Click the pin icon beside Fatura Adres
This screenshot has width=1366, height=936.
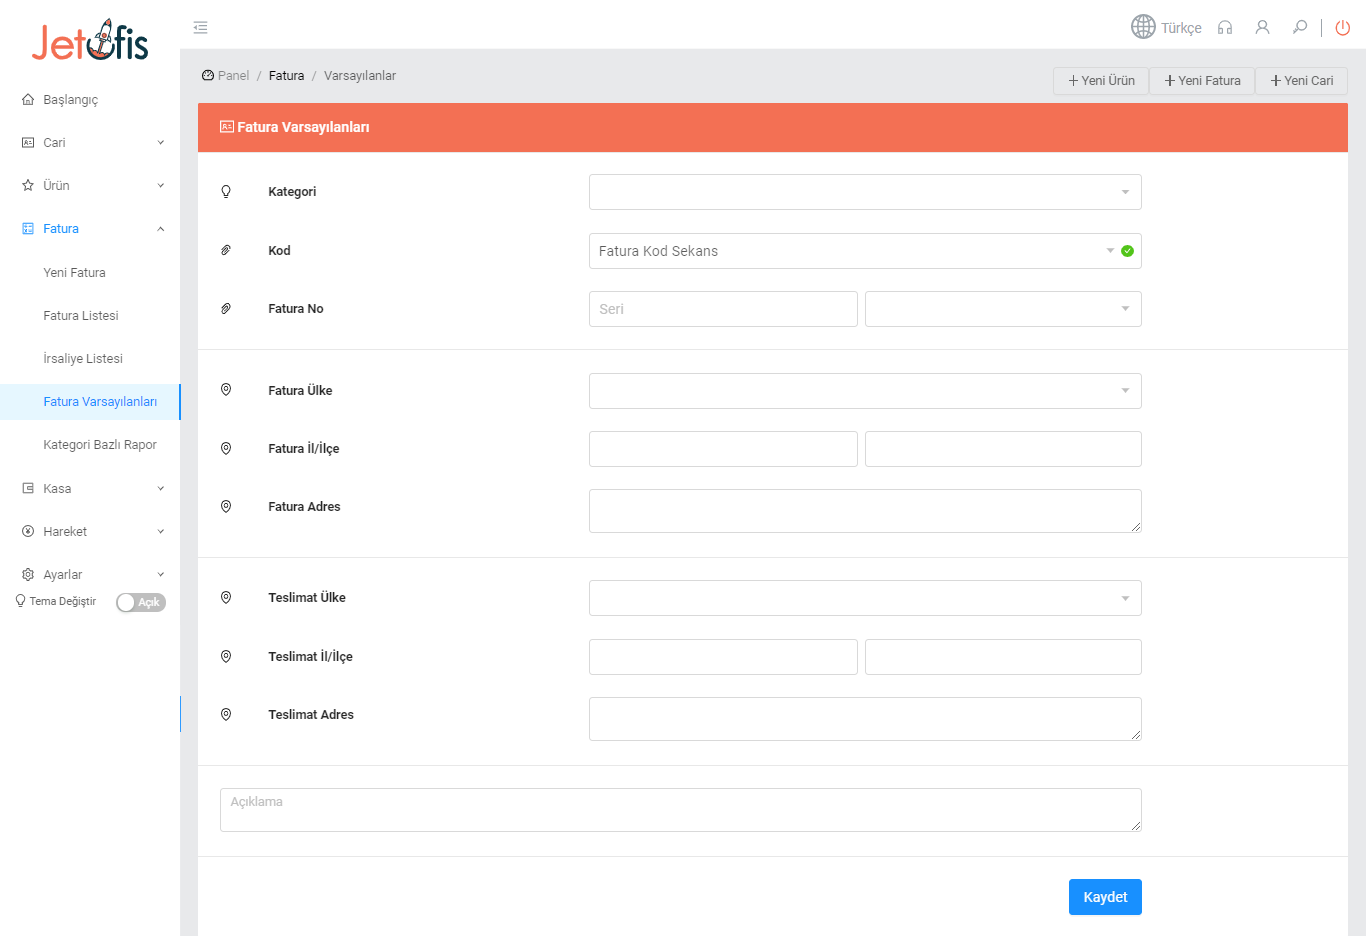click(226, 507)
